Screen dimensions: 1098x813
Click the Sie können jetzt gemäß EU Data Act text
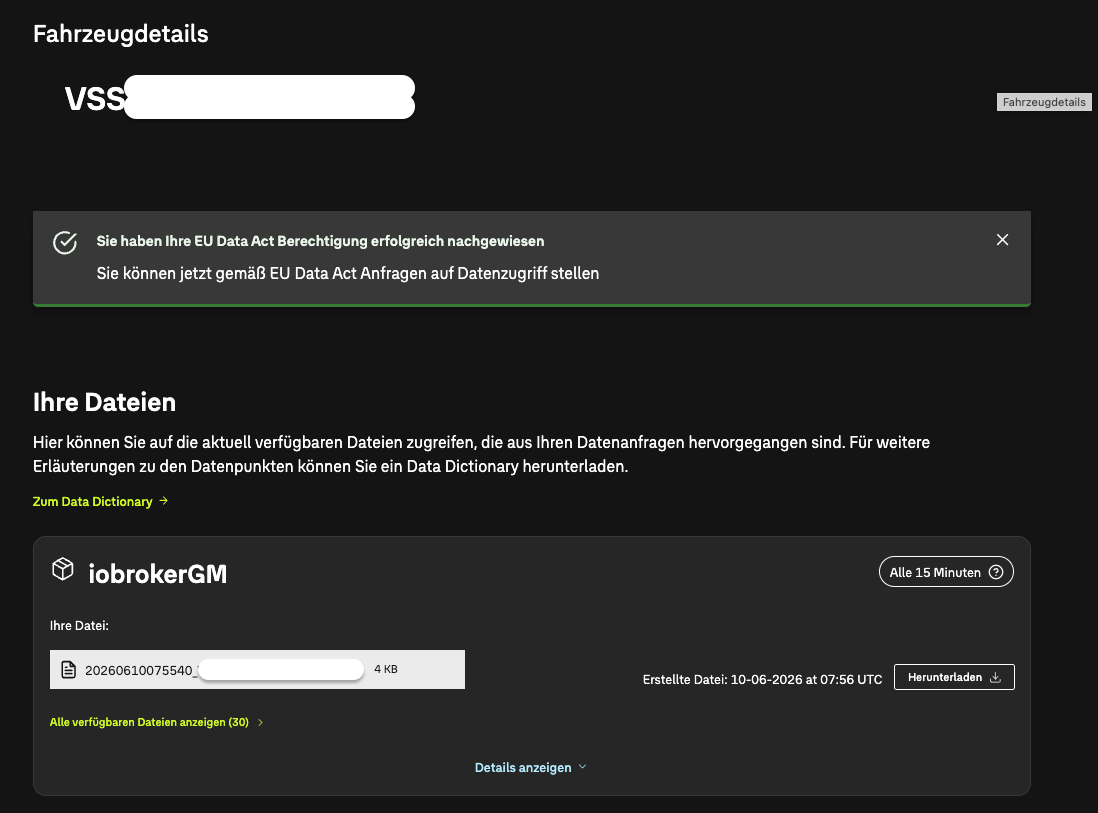click(x=347, y=273)
